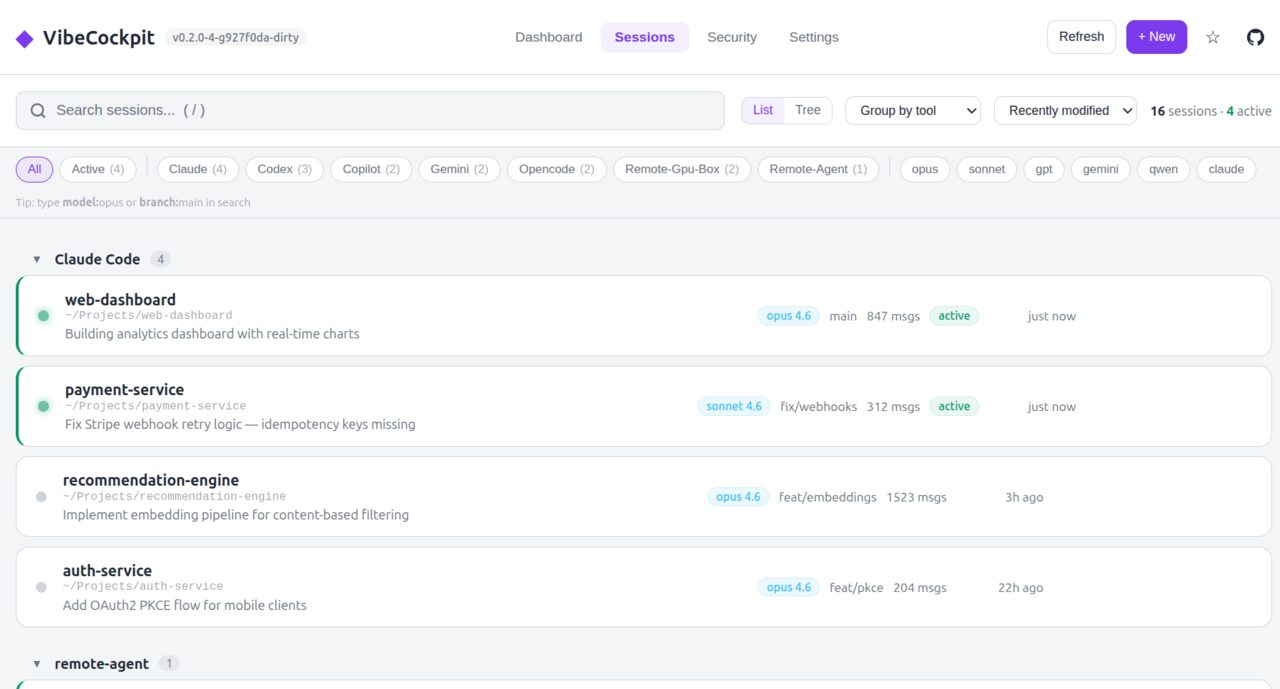Click web-dashboard green status dot
Screen dimensions: 1280x689
(x=43, y=316)
